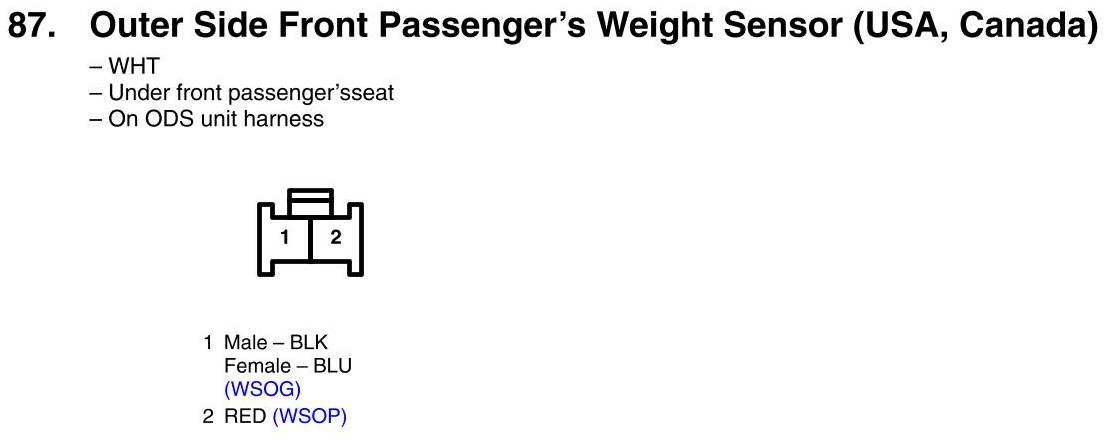This screenshot has height=447, width=1110.
Task: Click the "Female – BLU" wire entry
Action: point(288,366)
